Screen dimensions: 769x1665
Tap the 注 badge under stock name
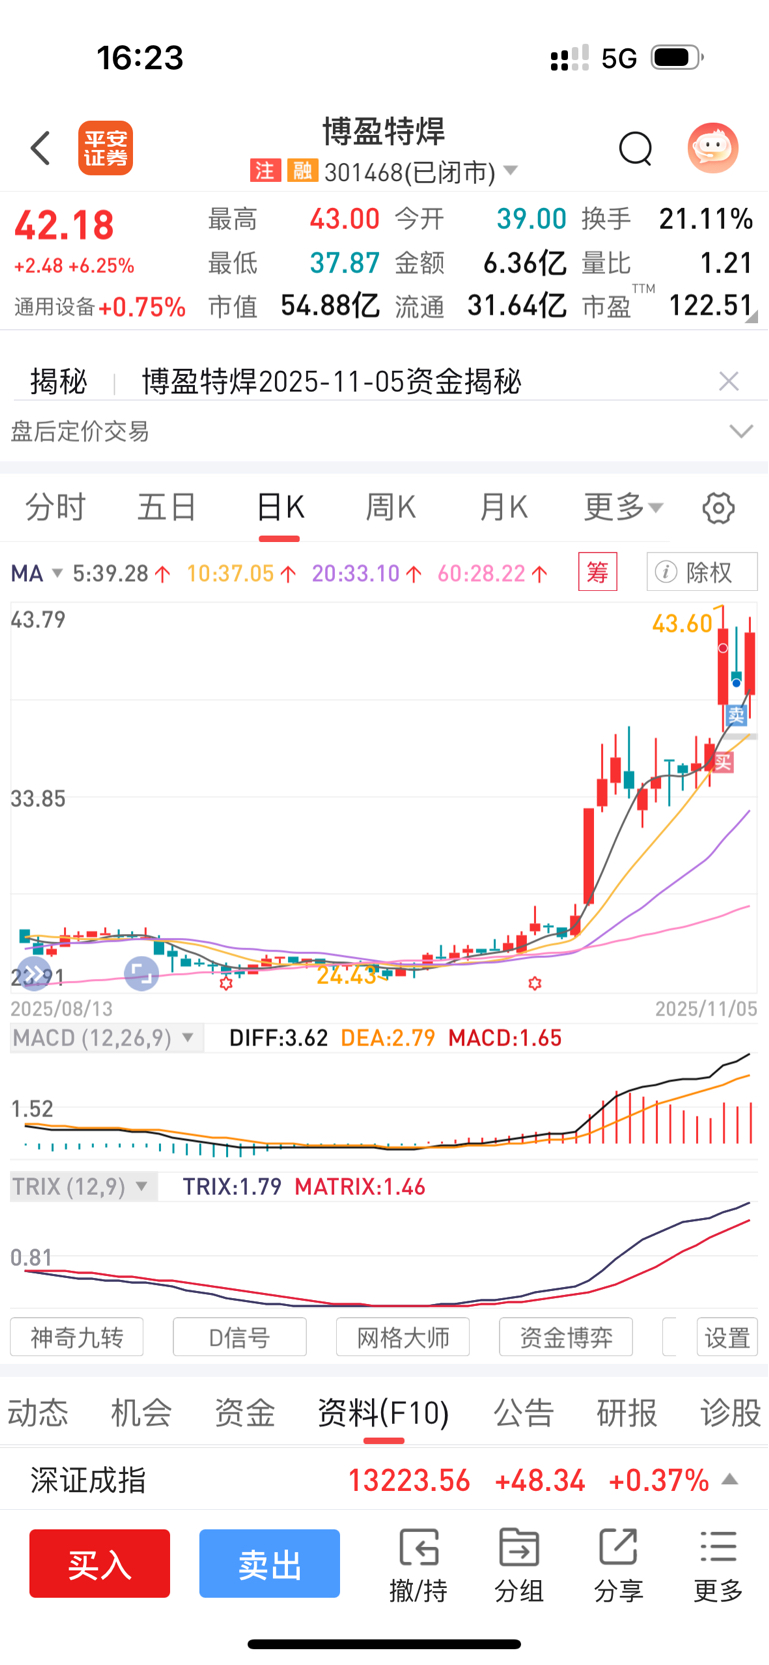coord(264,171)
